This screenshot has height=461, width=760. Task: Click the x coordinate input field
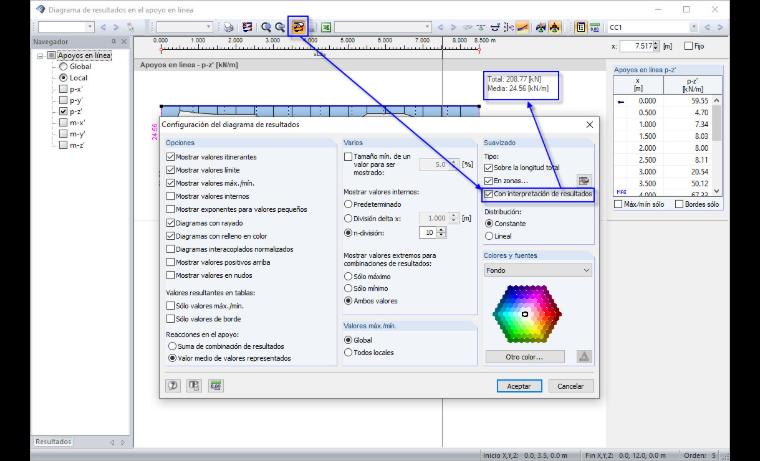[x=636, y=46]
